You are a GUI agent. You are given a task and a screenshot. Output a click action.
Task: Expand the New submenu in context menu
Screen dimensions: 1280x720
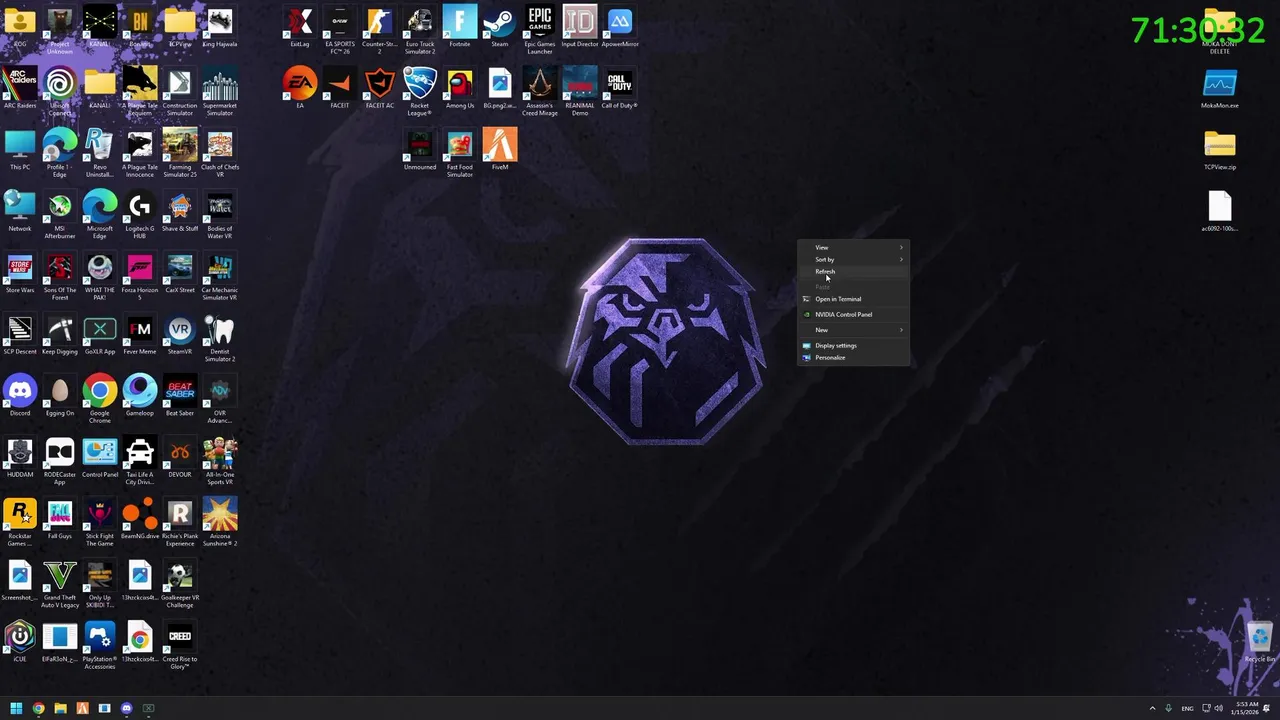pyautogui.click(x=854, y=330)
